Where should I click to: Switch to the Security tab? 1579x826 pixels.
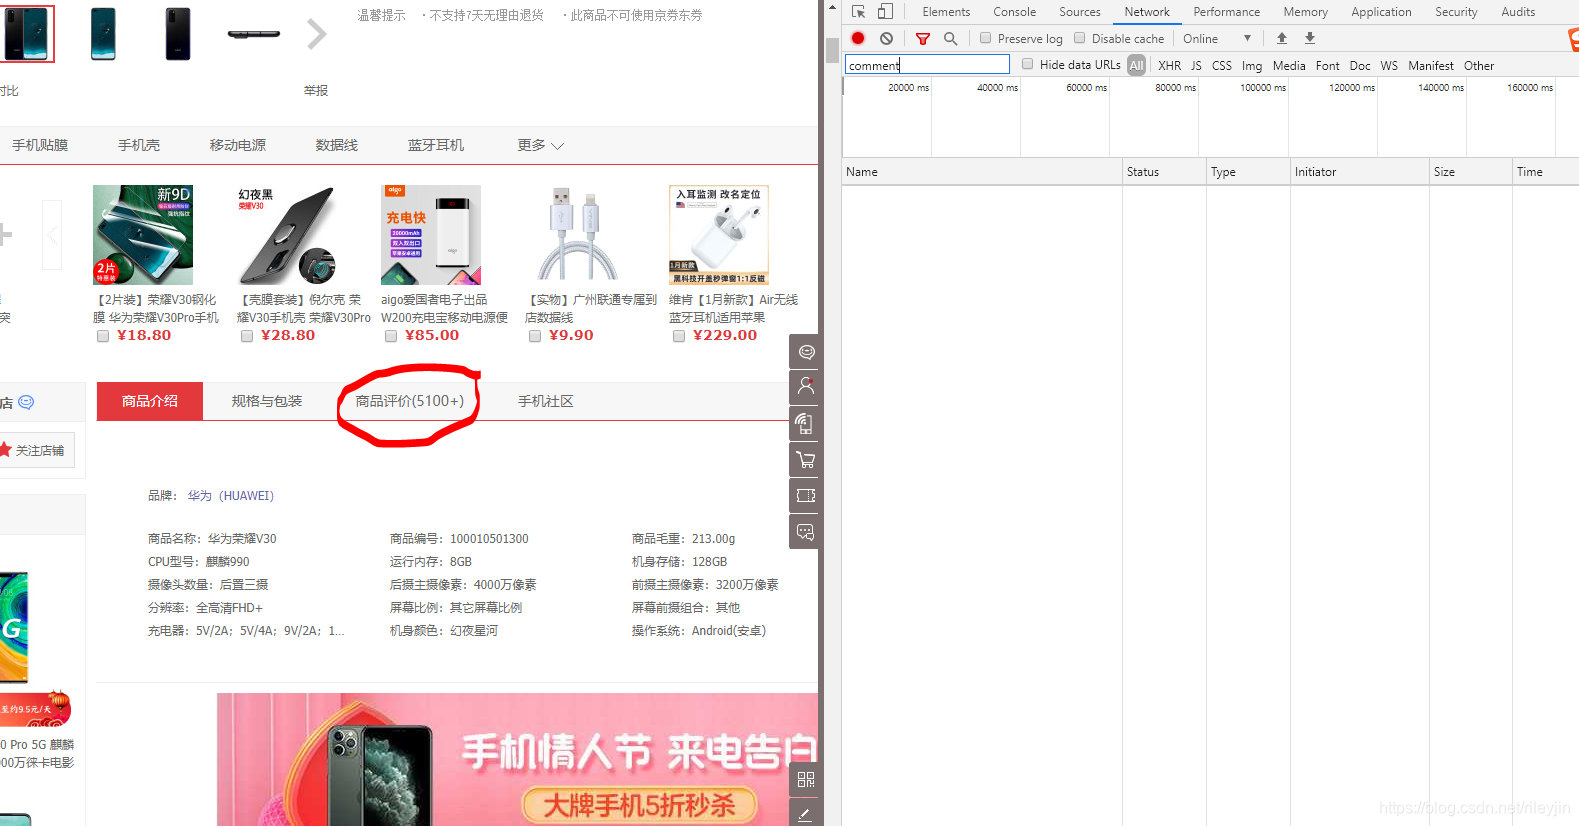pyautogui.click(x=1456, y=12)
